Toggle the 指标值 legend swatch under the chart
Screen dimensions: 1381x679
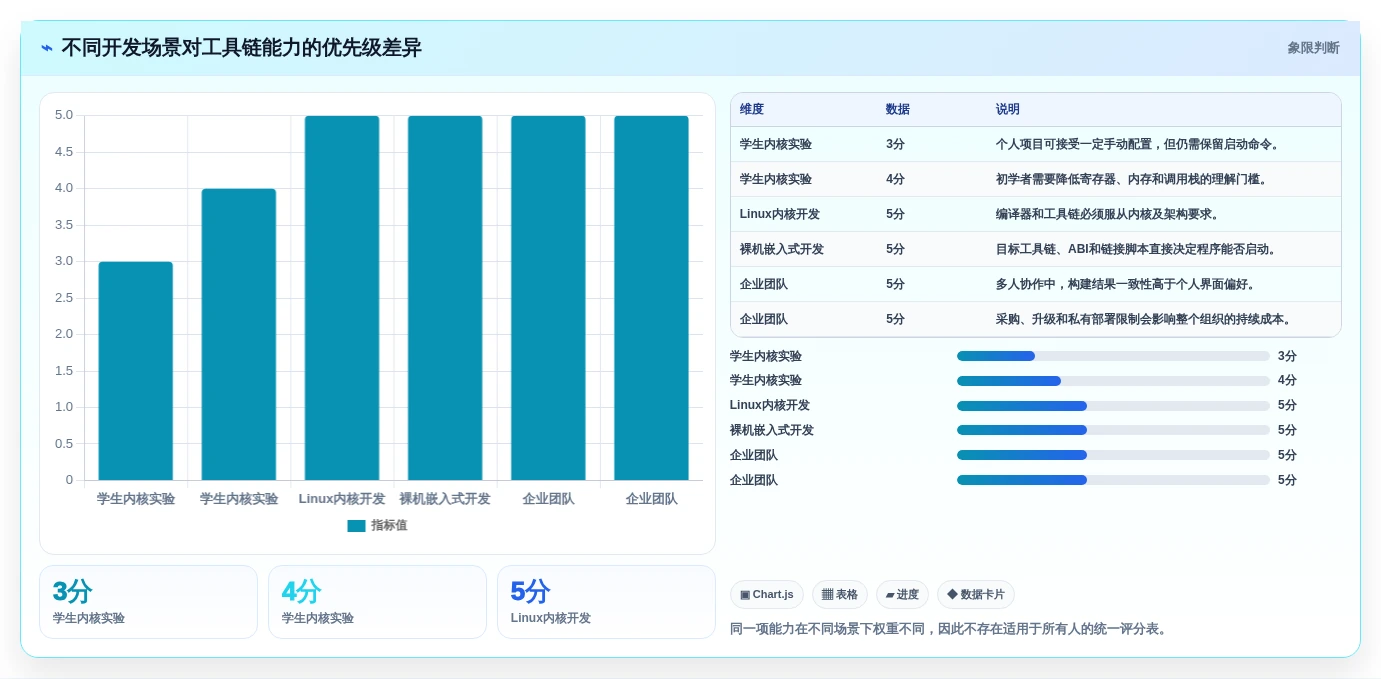click(356, 525)
